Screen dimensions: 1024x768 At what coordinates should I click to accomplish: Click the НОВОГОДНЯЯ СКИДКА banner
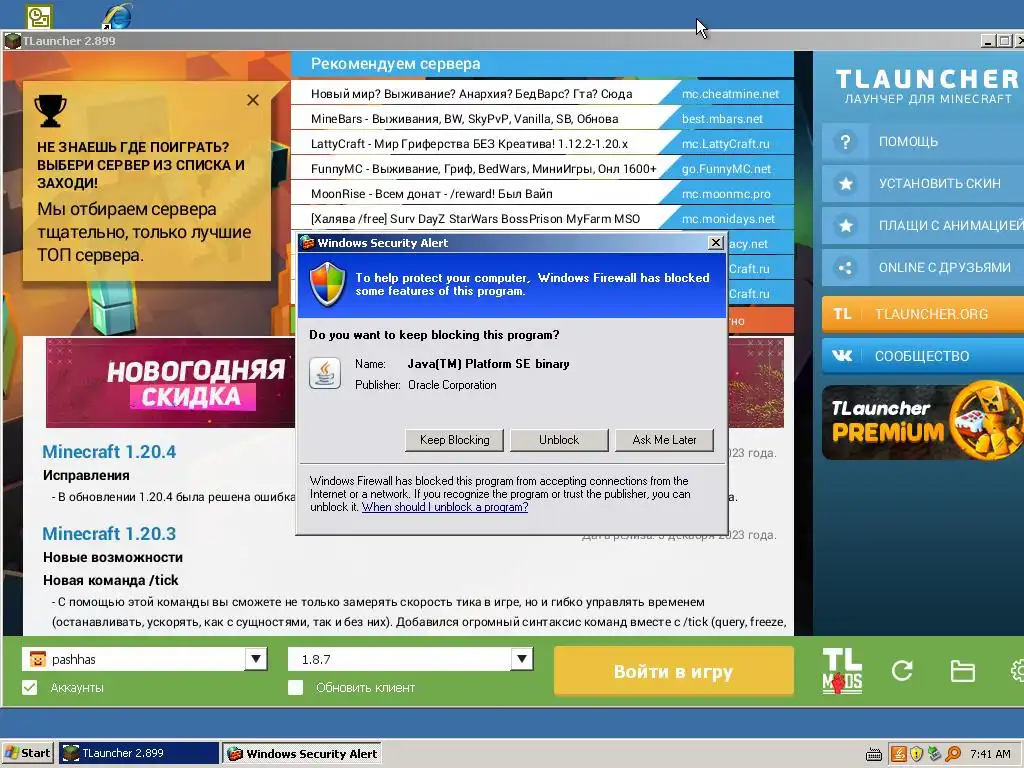171,383
